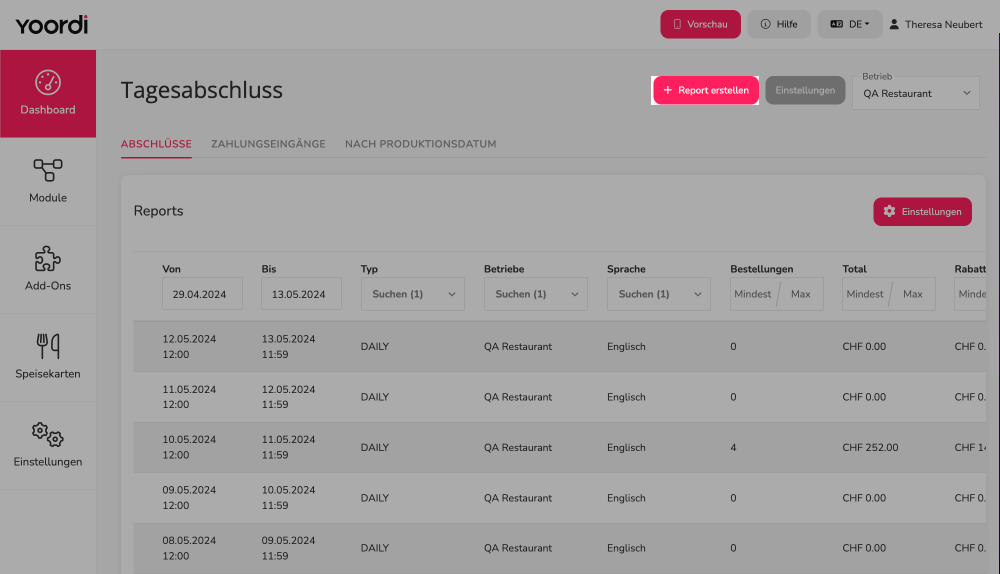Click Report erstellen button
The width and height of the screenshot is (1000, 574).
(x=706, y=91)
